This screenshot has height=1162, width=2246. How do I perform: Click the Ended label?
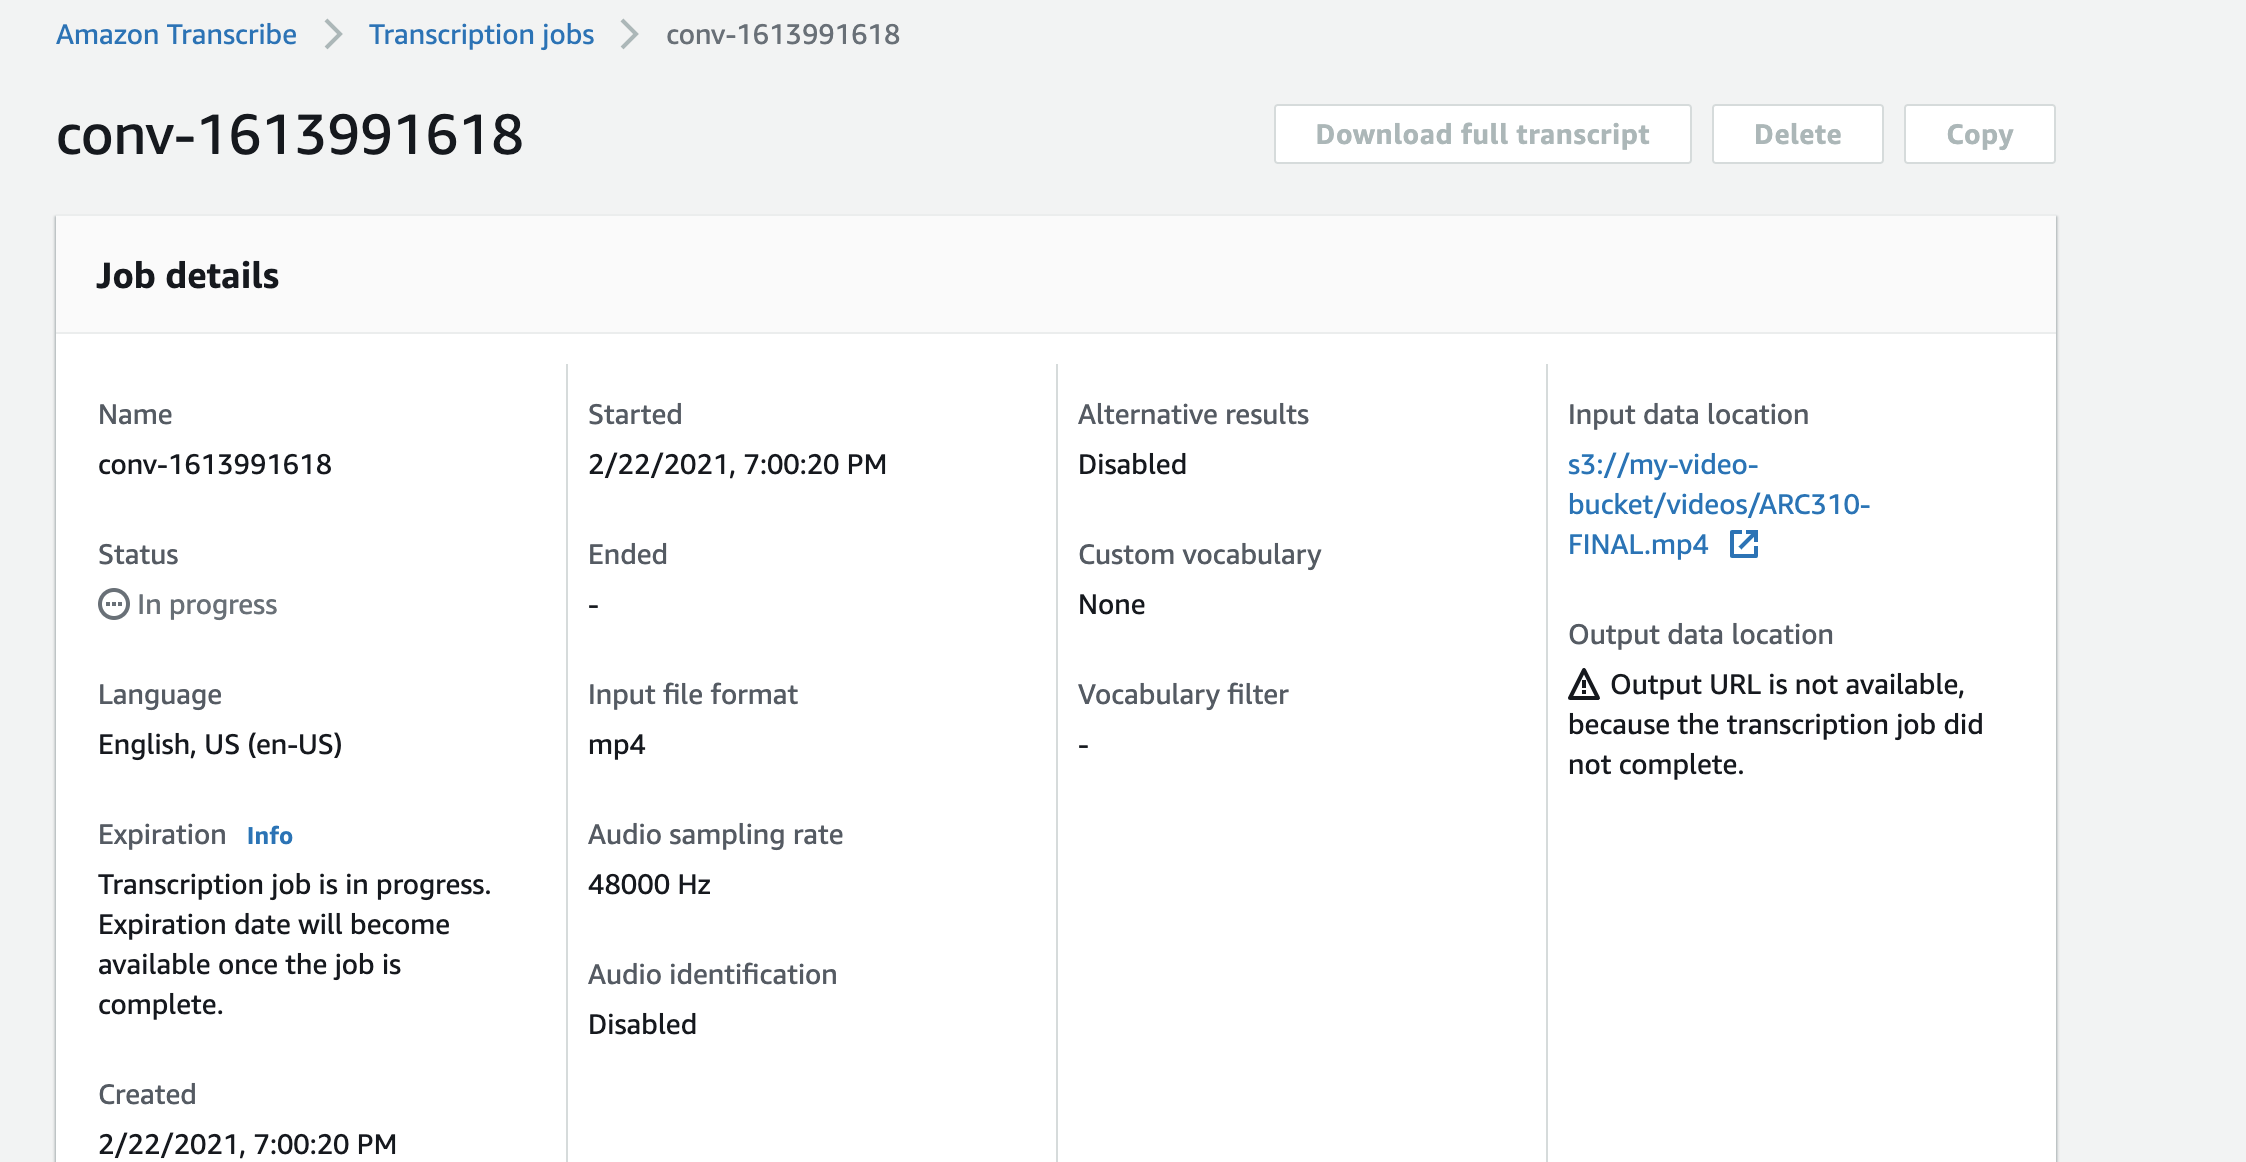(627, 554)
